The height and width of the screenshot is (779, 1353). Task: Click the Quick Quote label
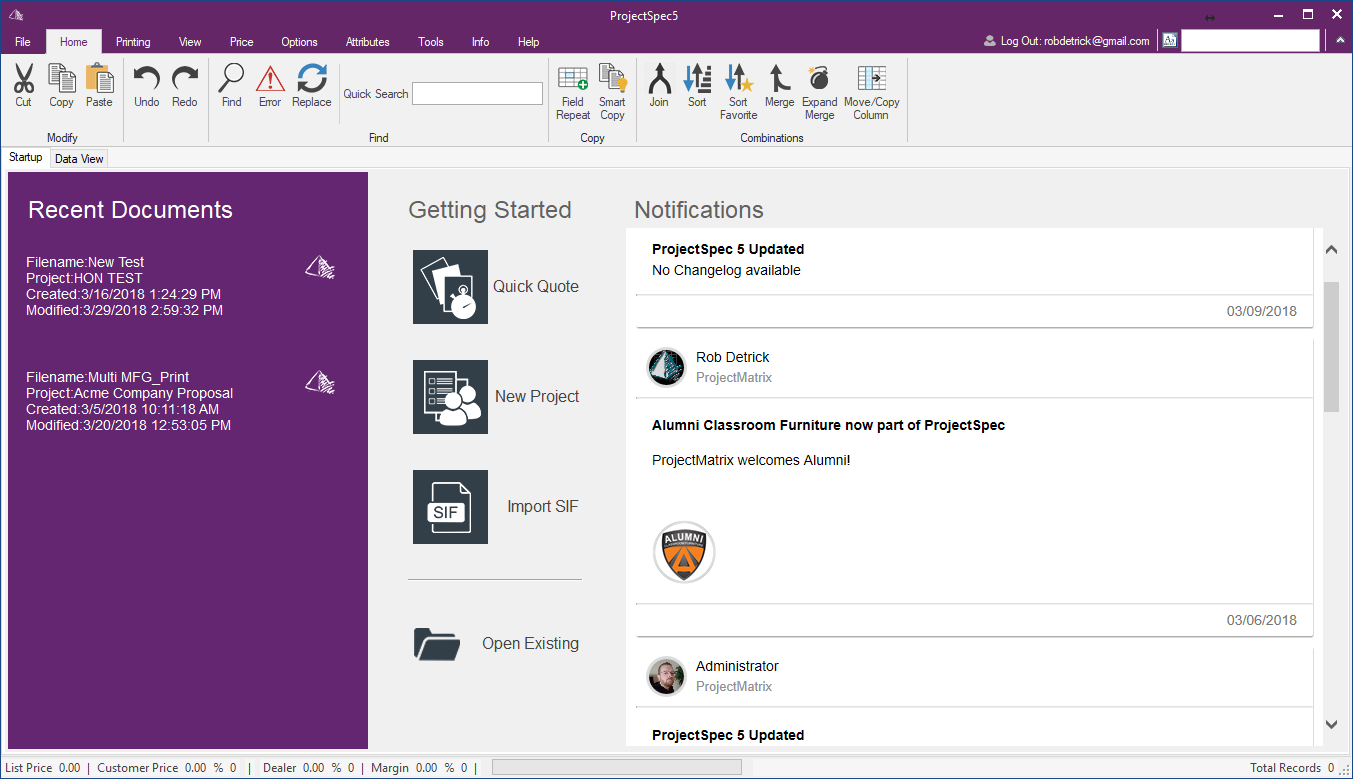point(536,286)
